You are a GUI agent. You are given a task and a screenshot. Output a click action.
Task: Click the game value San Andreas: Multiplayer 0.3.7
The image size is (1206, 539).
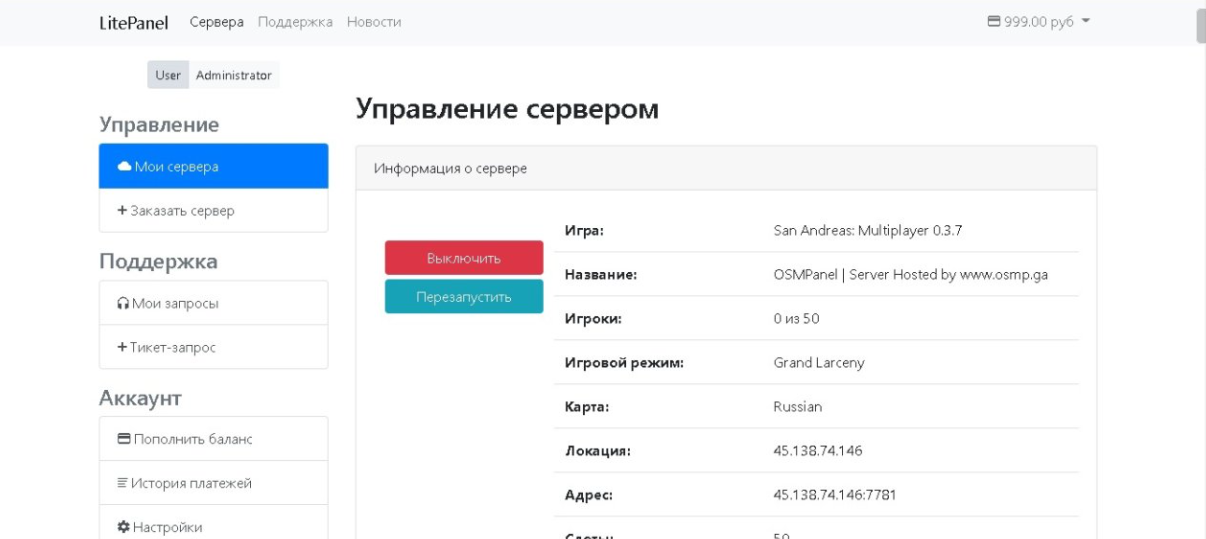(868, 230)
